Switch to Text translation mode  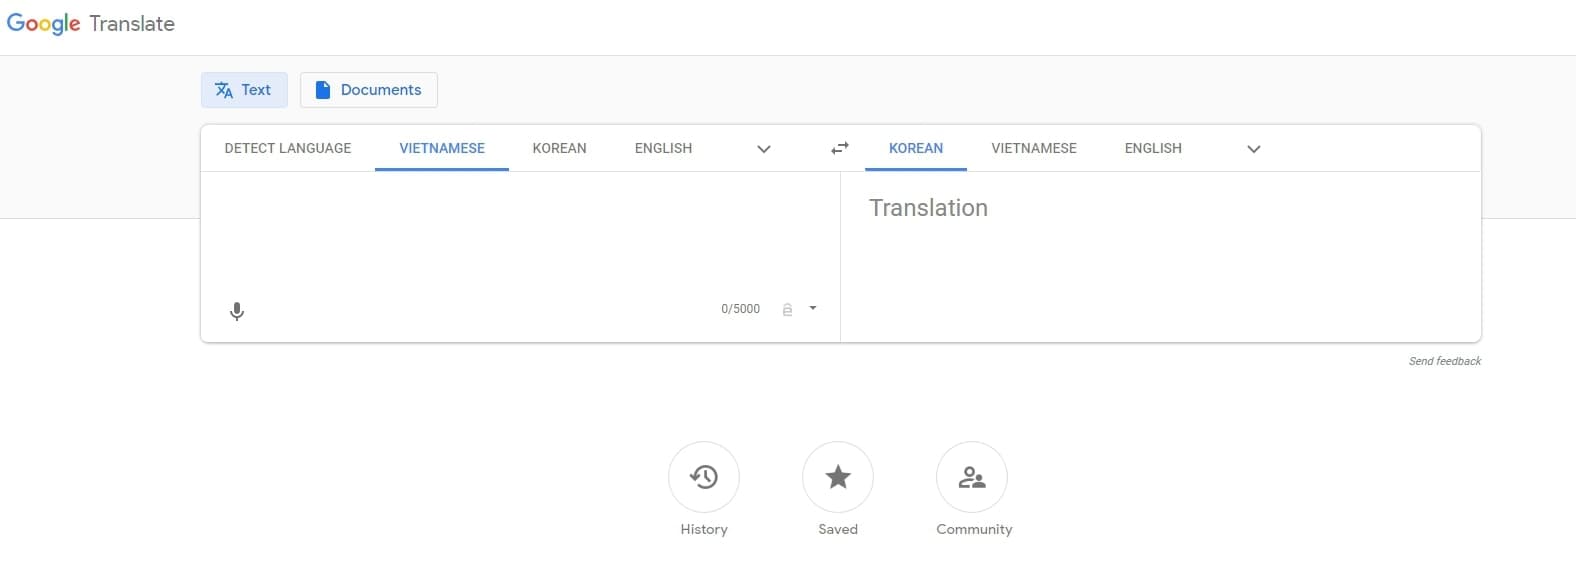(244, 90)
